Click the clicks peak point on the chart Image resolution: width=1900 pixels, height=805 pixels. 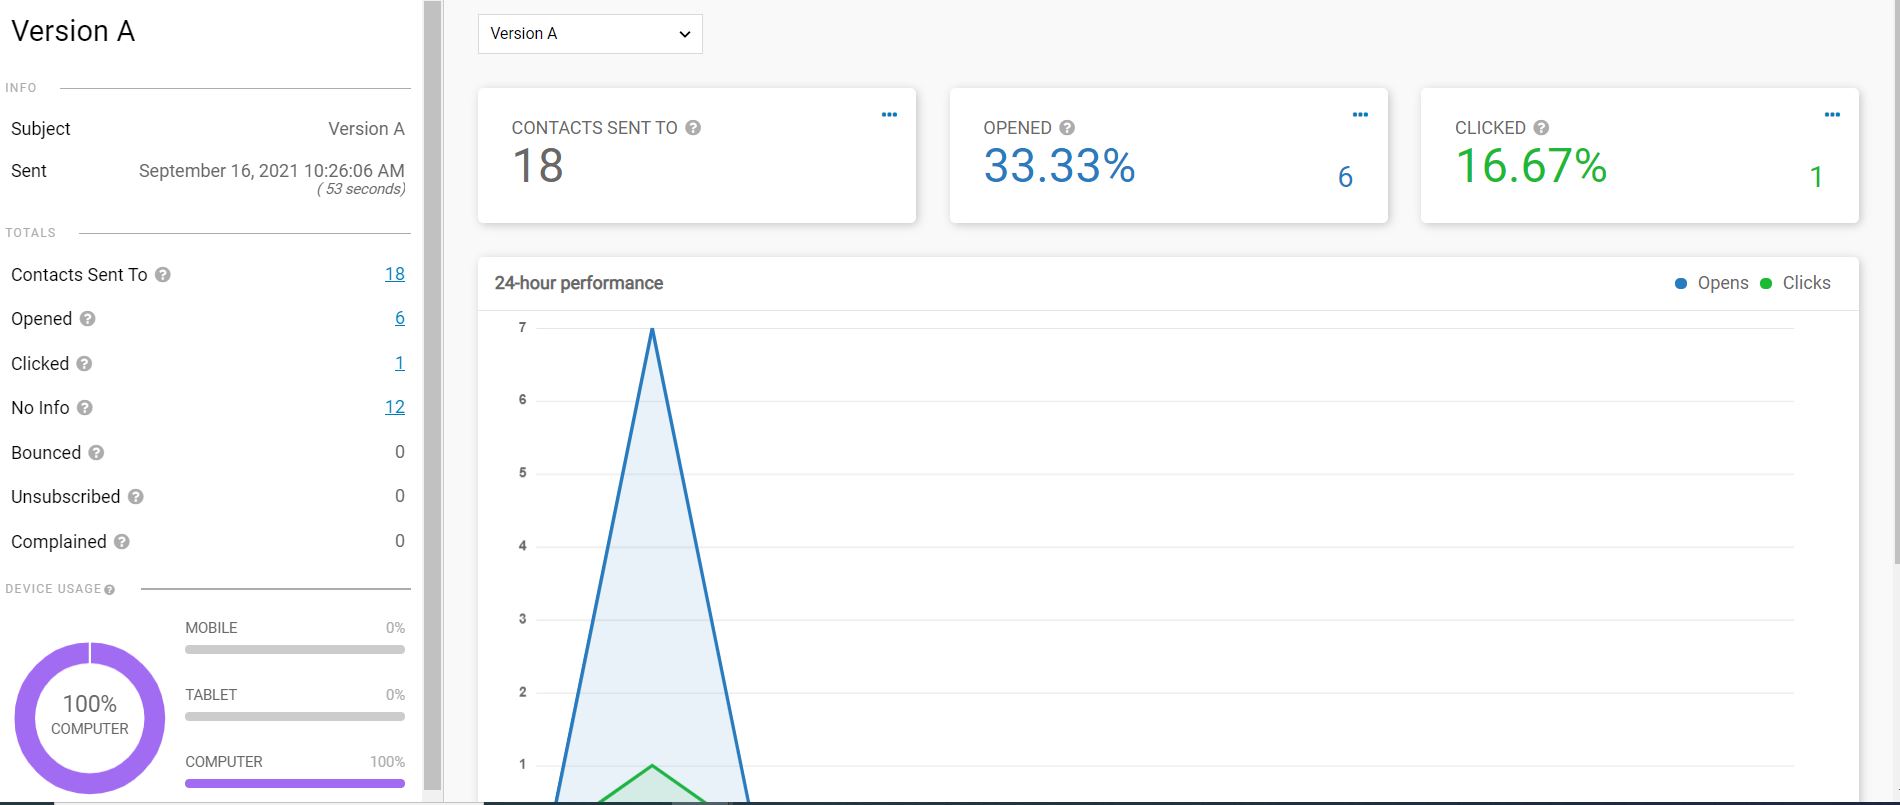(652, 766)
